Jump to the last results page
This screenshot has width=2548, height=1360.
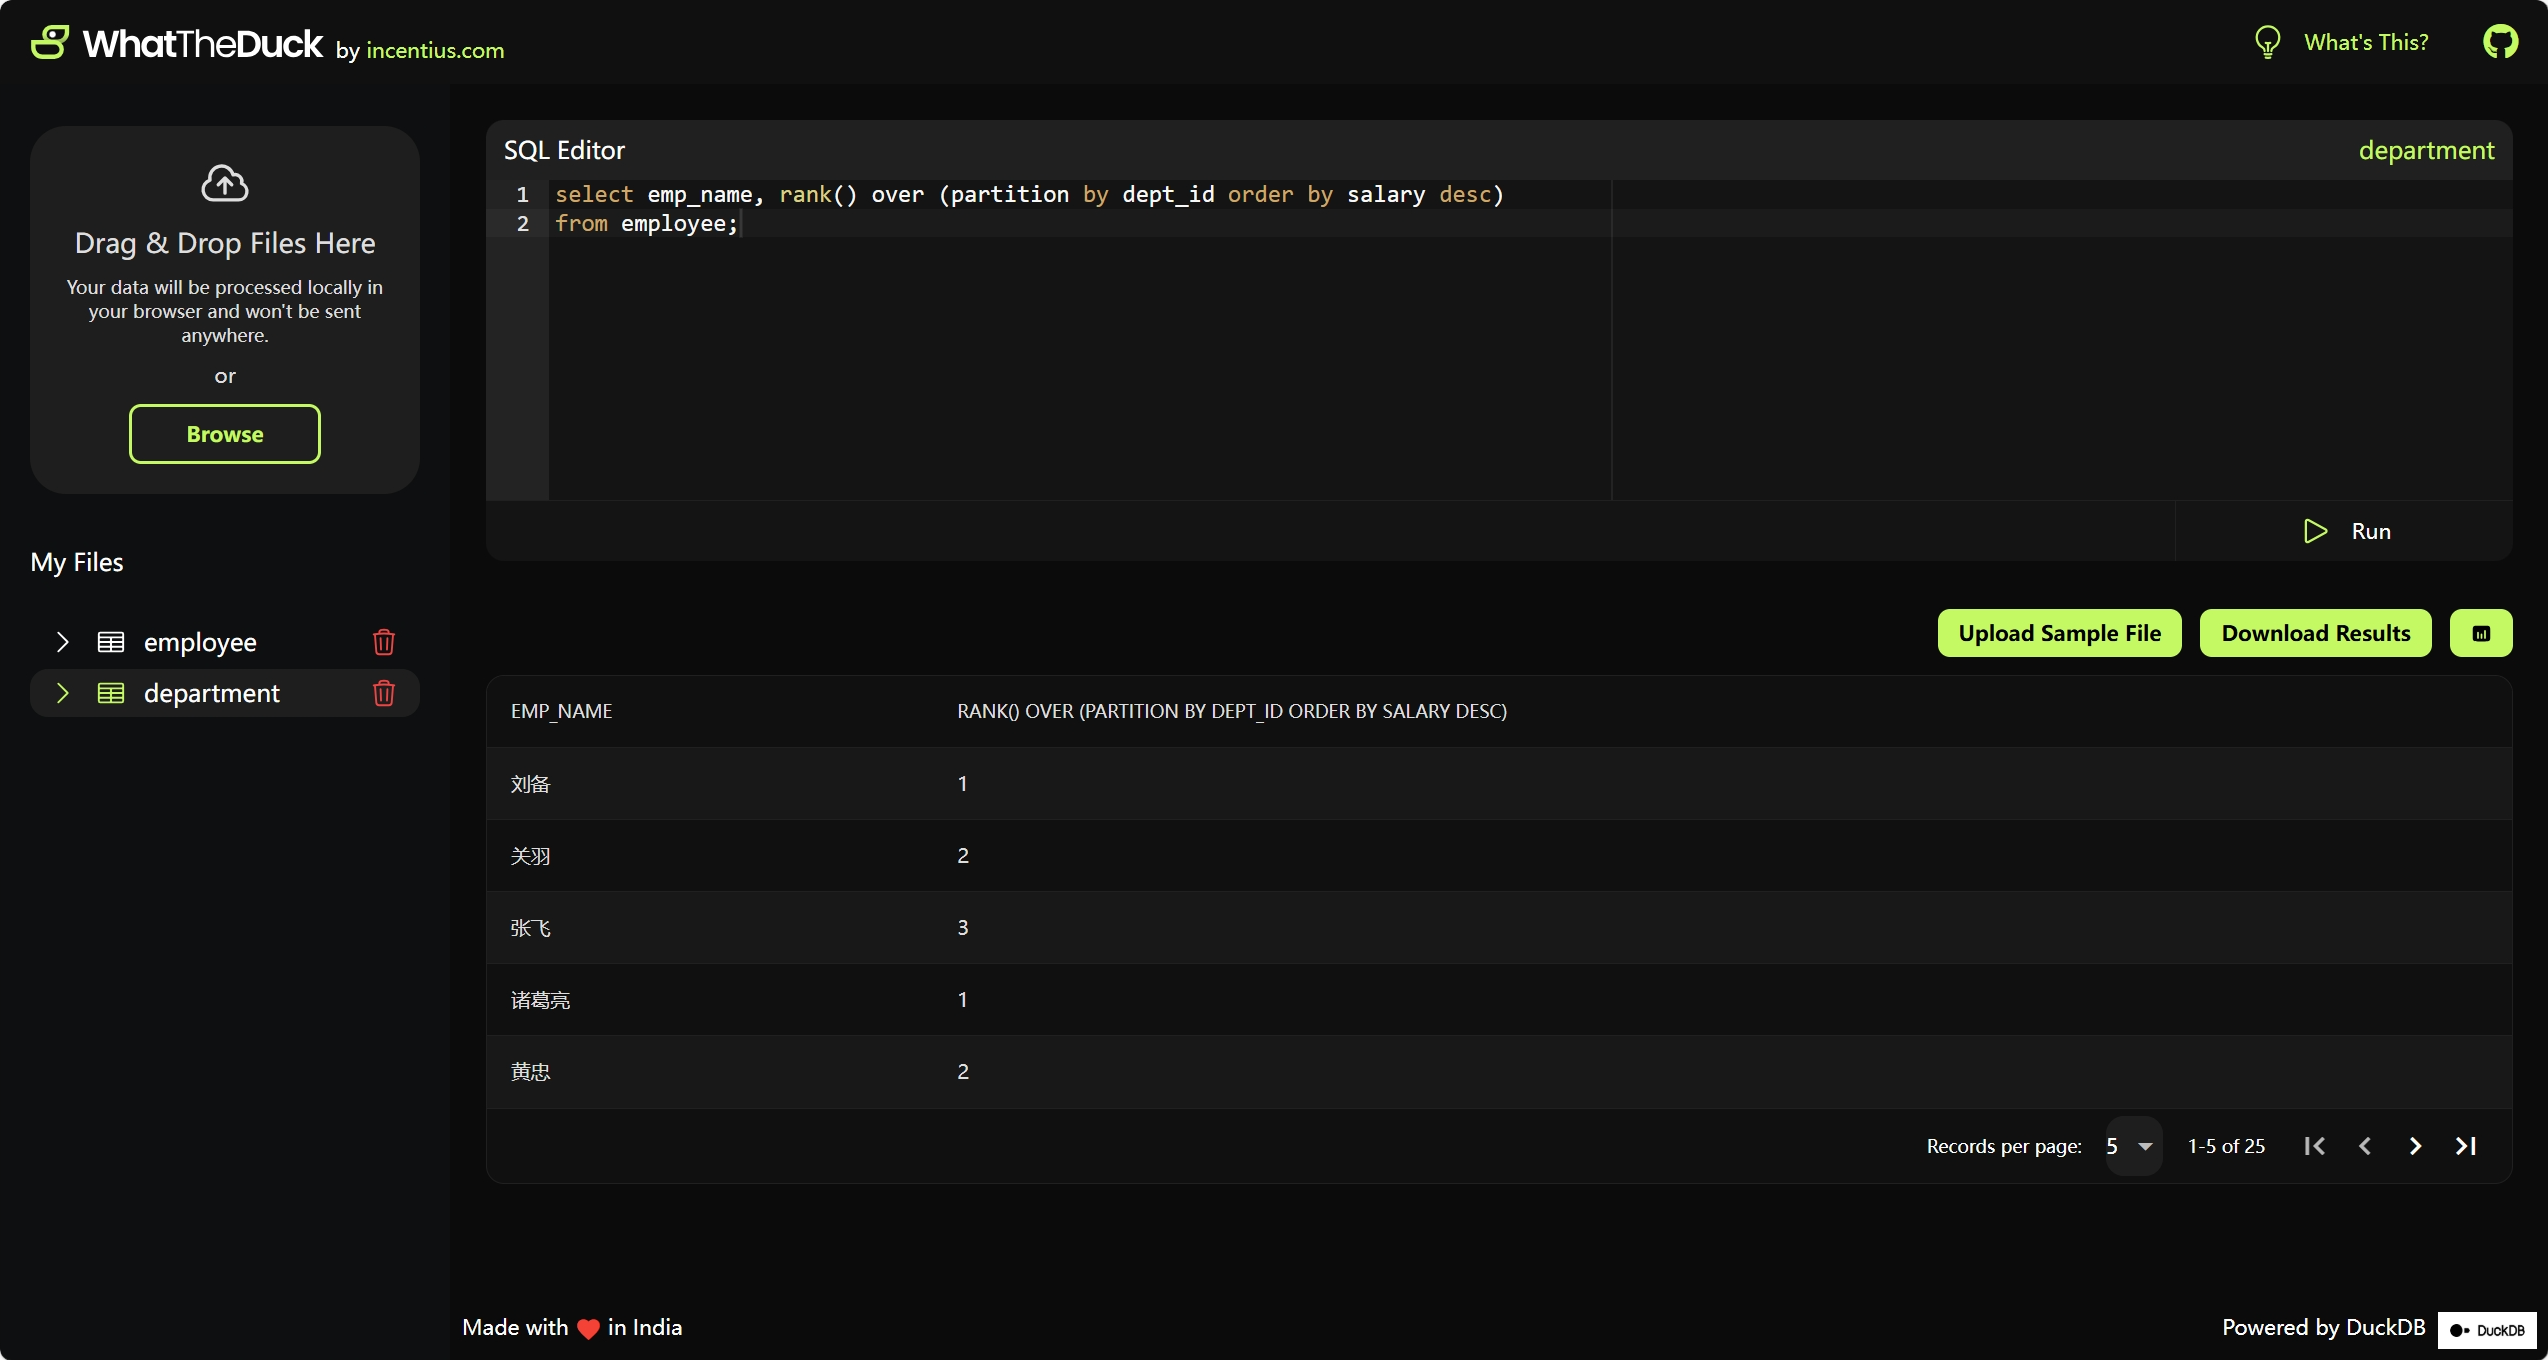coord(2466,1146)
